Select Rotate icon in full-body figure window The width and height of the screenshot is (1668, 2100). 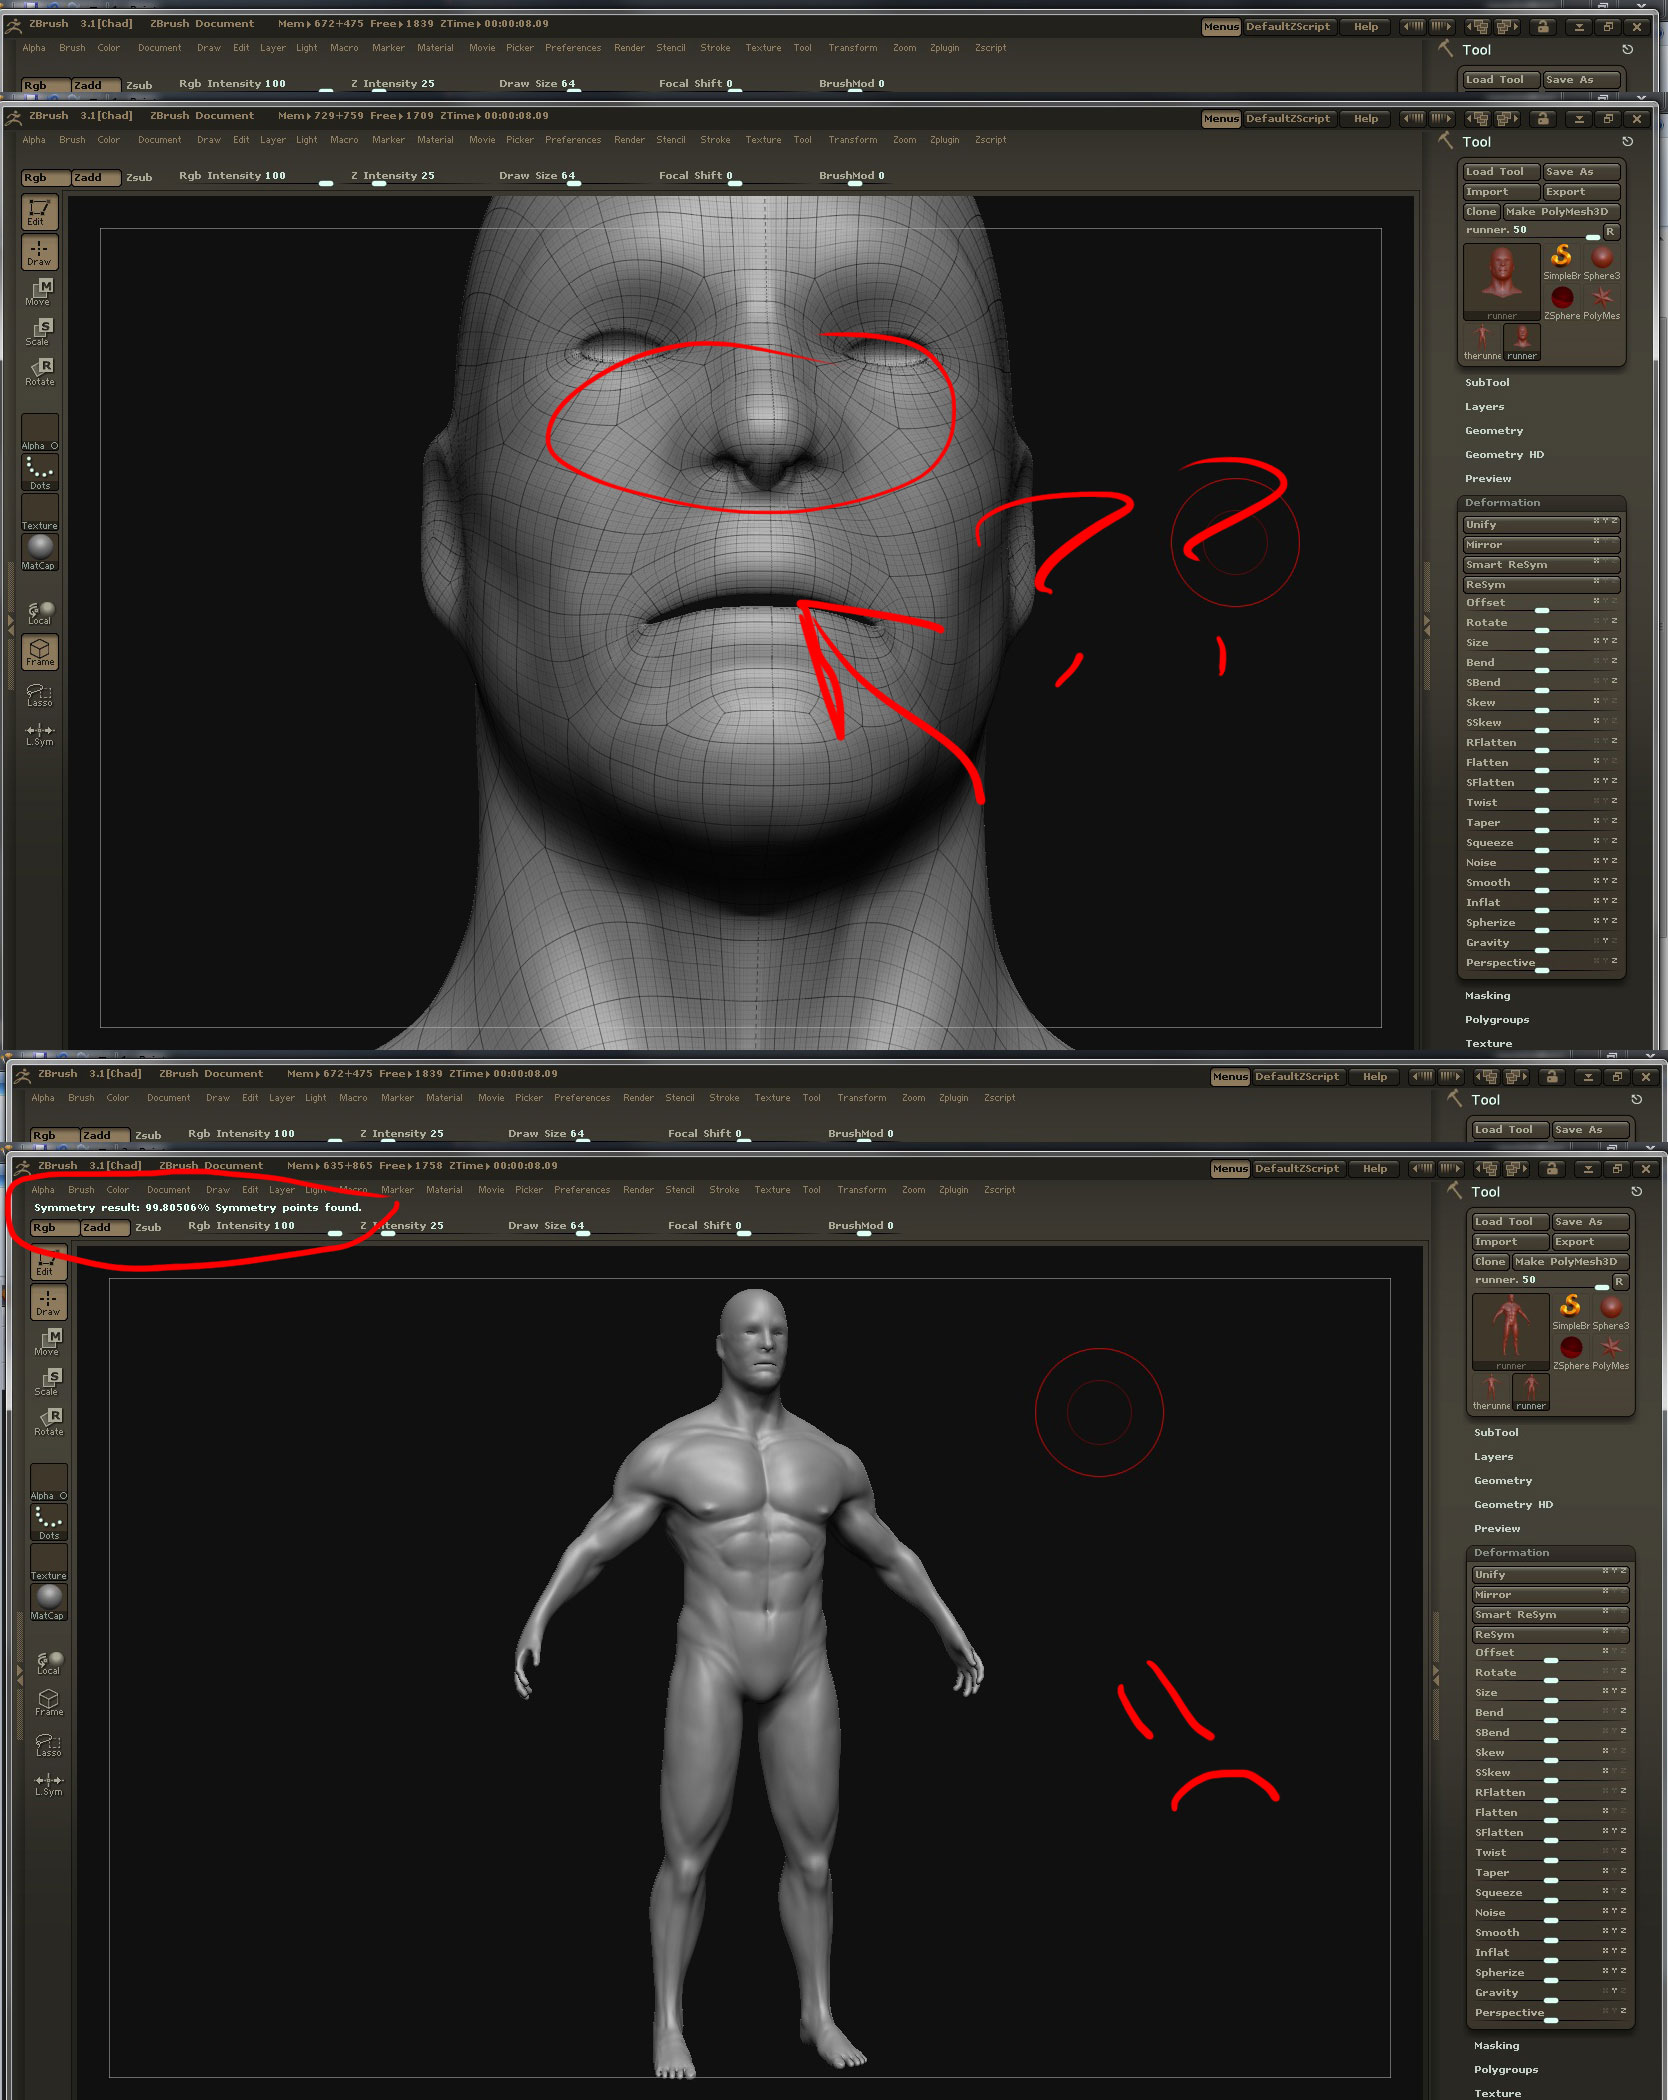click(47, 1422)
